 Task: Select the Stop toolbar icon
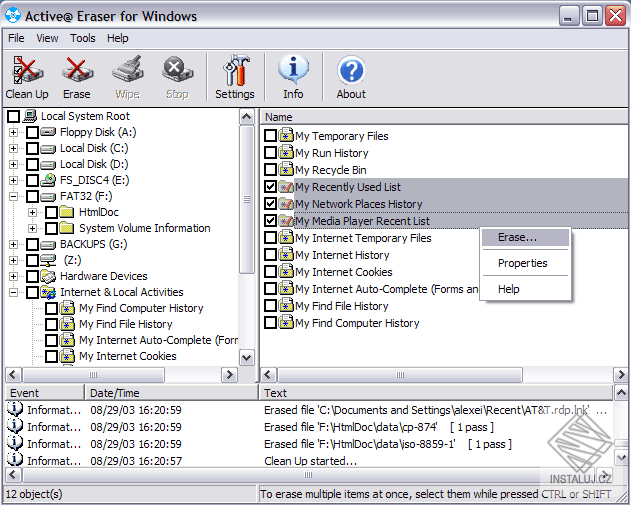click(177, 77)
